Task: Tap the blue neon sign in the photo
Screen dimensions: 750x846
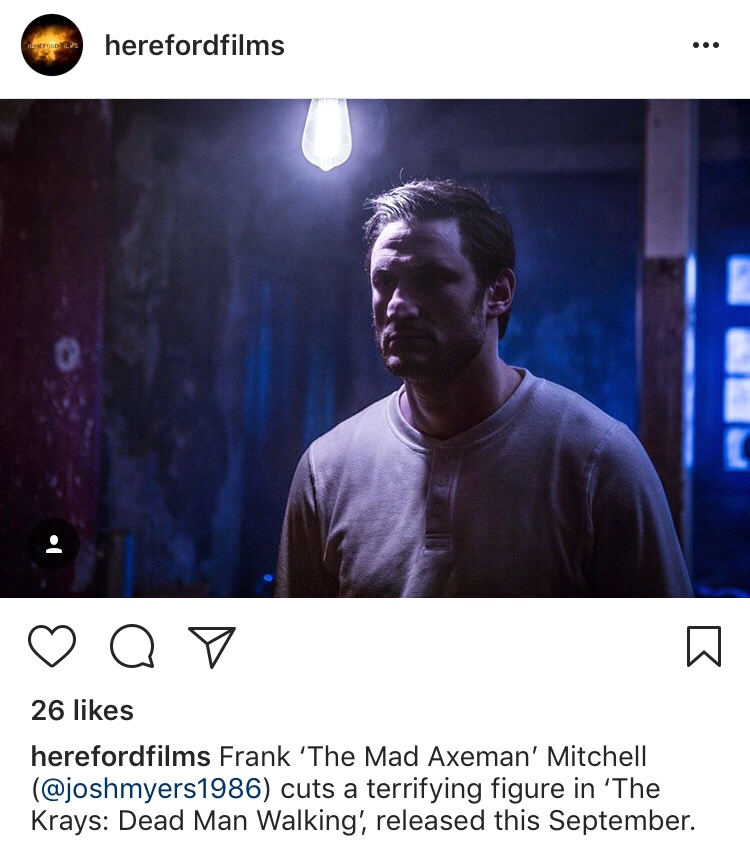Action: click(x=736, y=361)
